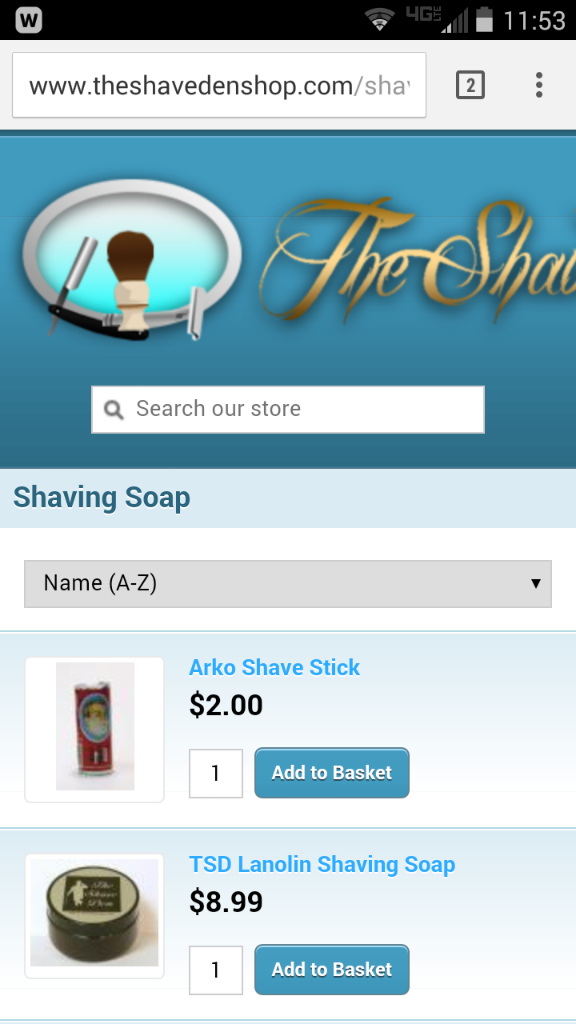The width and height of the screenshot is (576, 1024).
Task: Select the TSD Lanolin Soap quantity box
Action: click(216, 970)
